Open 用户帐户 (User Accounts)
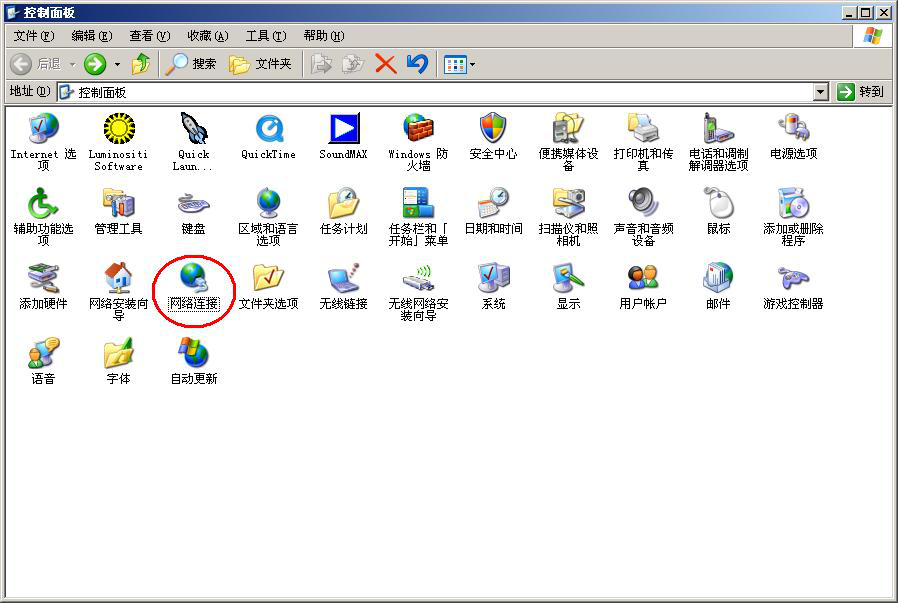Screen dimensions: 898x603 (641, 281)
